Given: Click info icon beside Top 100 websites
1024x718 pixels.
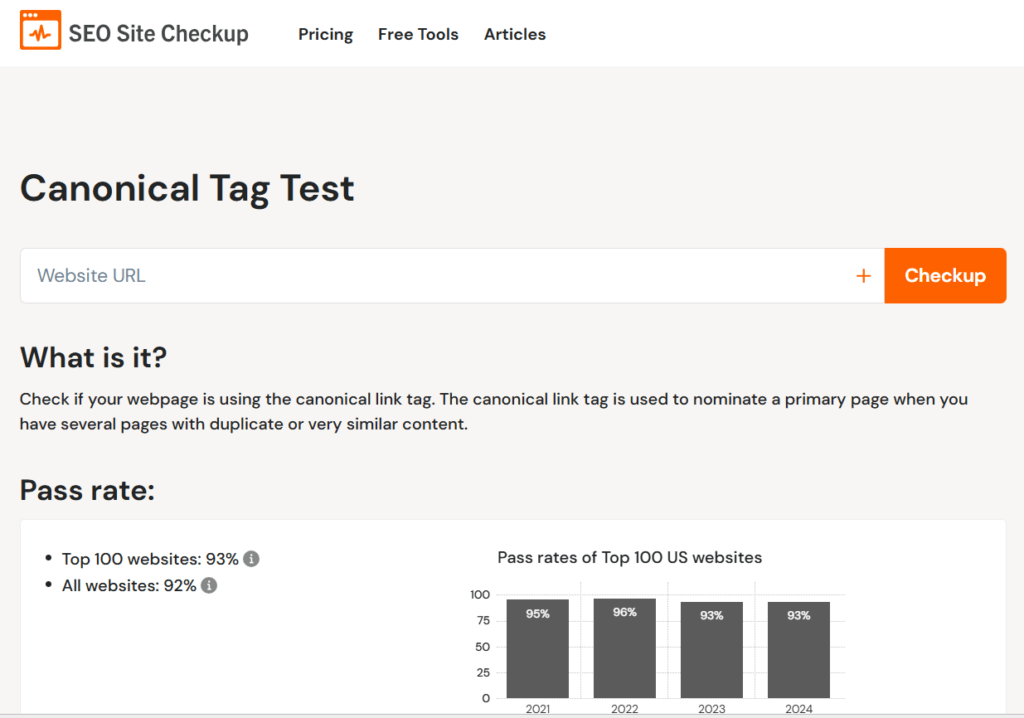Looking at the screenshot, I should click(252, 559).
